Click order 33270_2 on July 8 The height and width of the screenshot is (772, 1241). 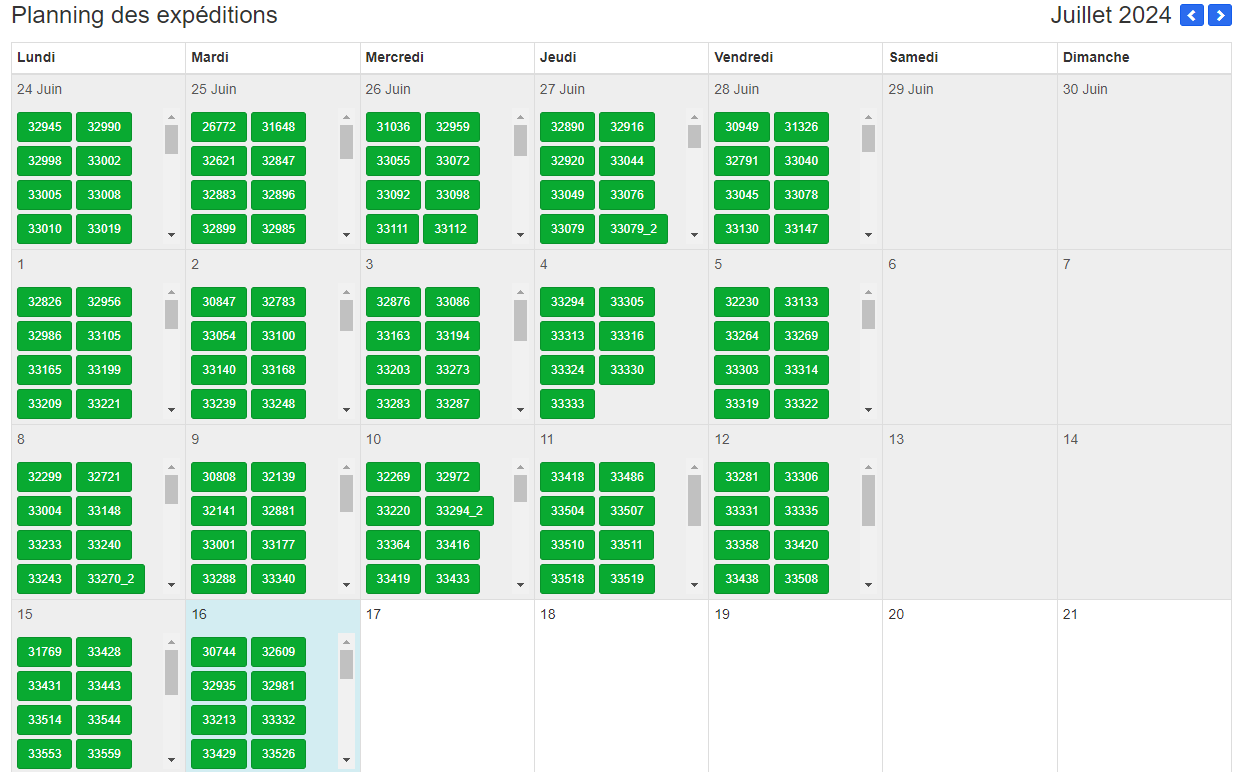(110, 579)
